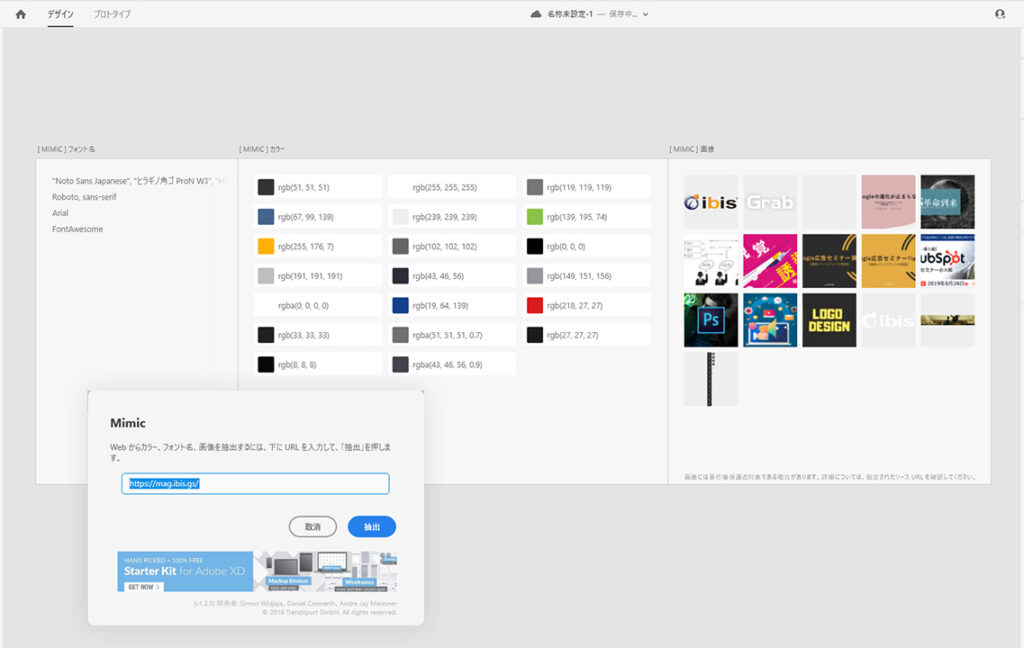Screen dimensions: 1024x648
Task: Select the rgb(19, 64, 139) color swatch
Action: click(x=400, y=306)
